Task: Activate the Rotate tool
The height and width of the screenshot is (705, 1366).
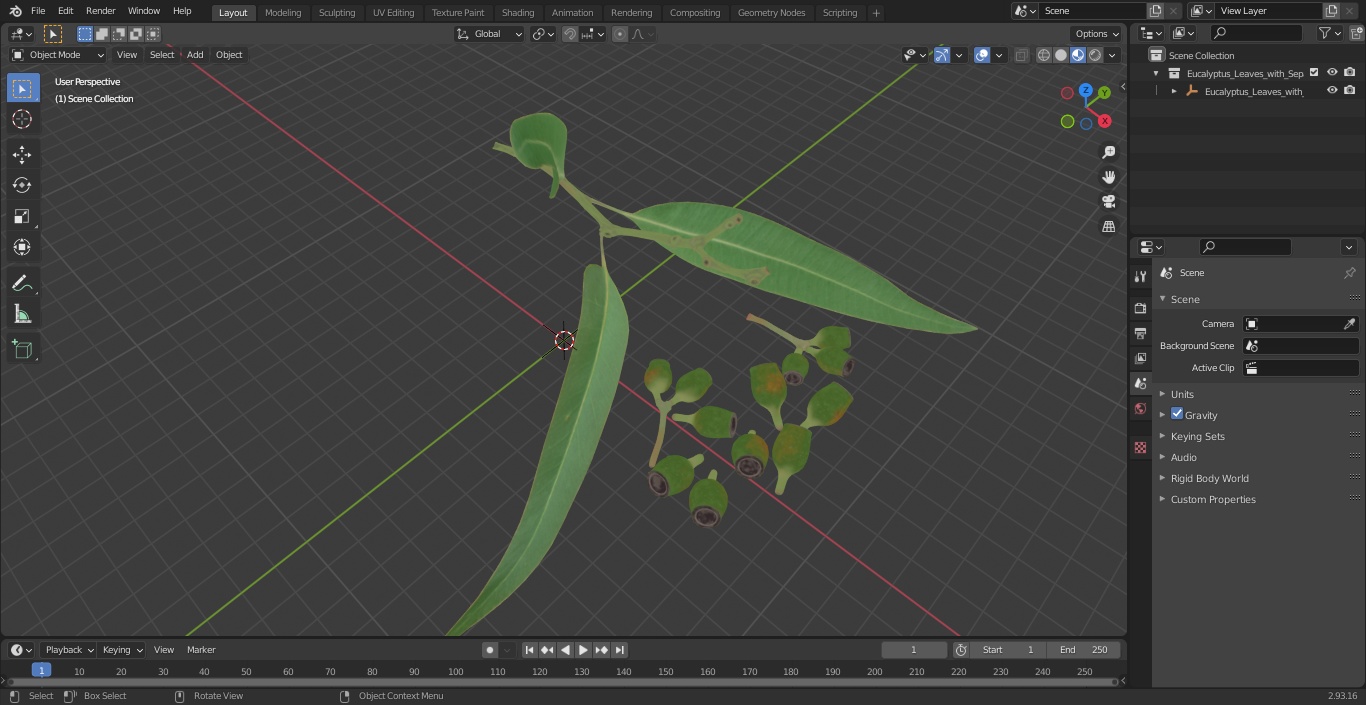Action: [x=22, y=185]
